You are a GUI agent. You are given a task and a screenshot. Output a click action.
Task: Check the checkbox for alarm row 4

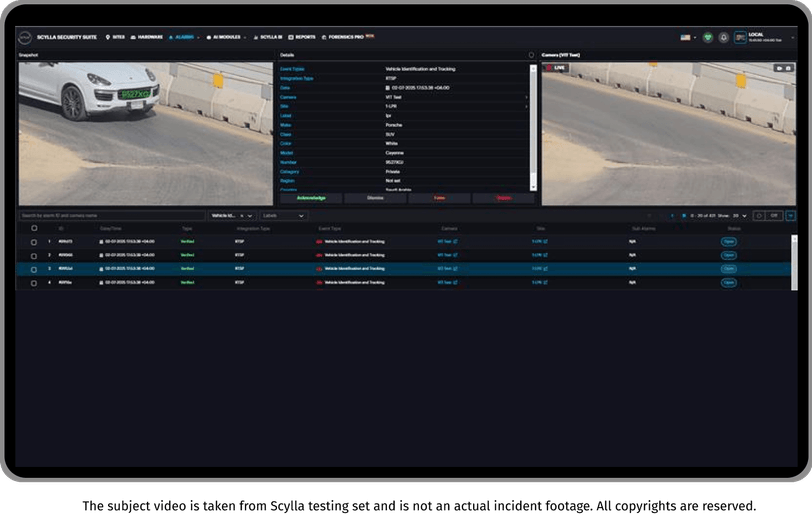[x=34, y=283]
